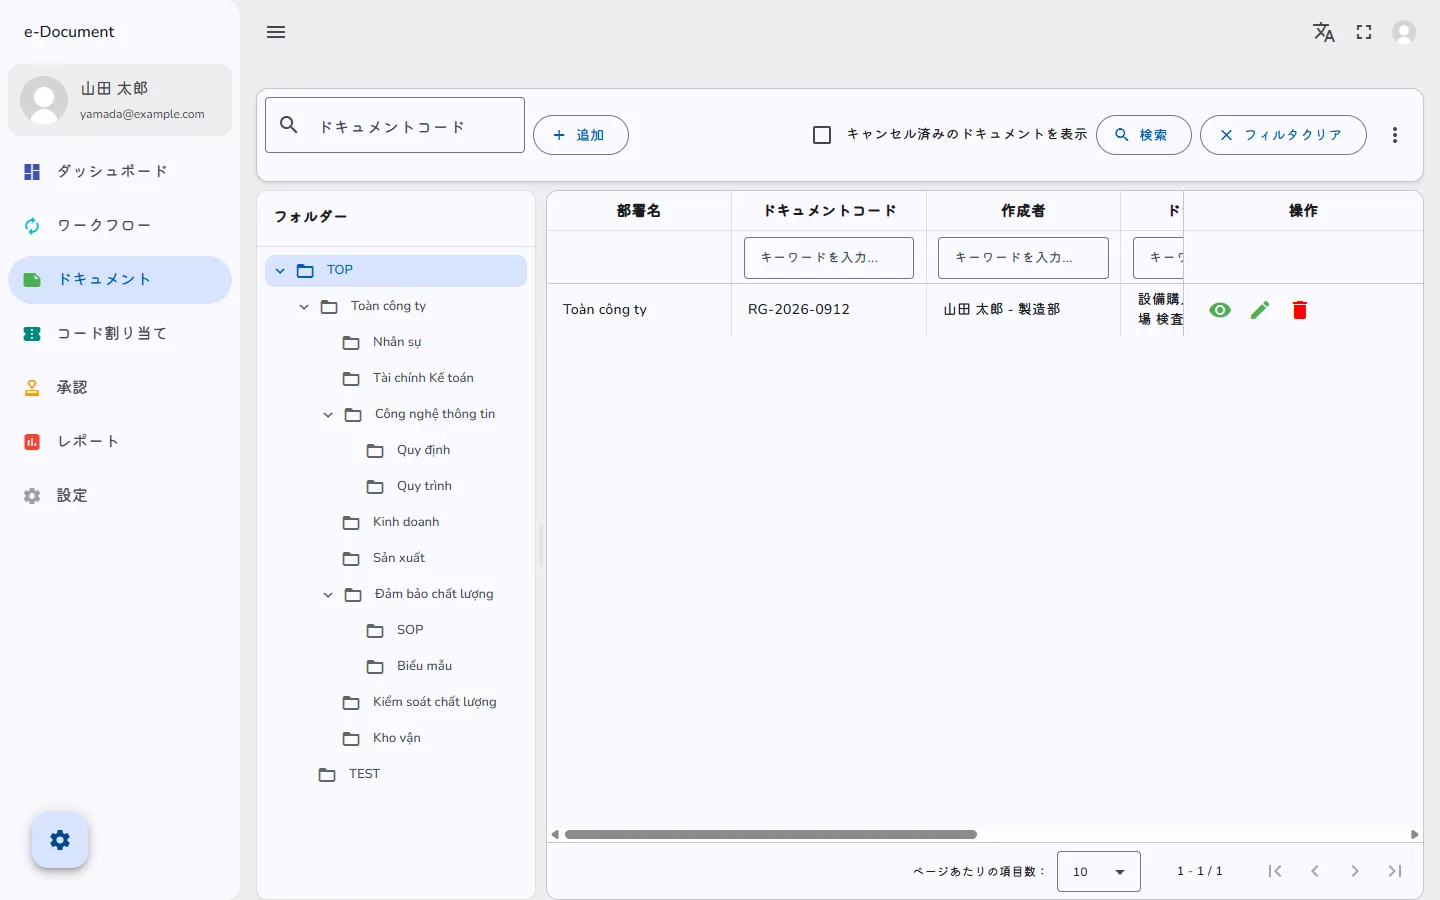
Task: Select Kiểm soát chất lượng folder
Action: [x=434, y=702]
